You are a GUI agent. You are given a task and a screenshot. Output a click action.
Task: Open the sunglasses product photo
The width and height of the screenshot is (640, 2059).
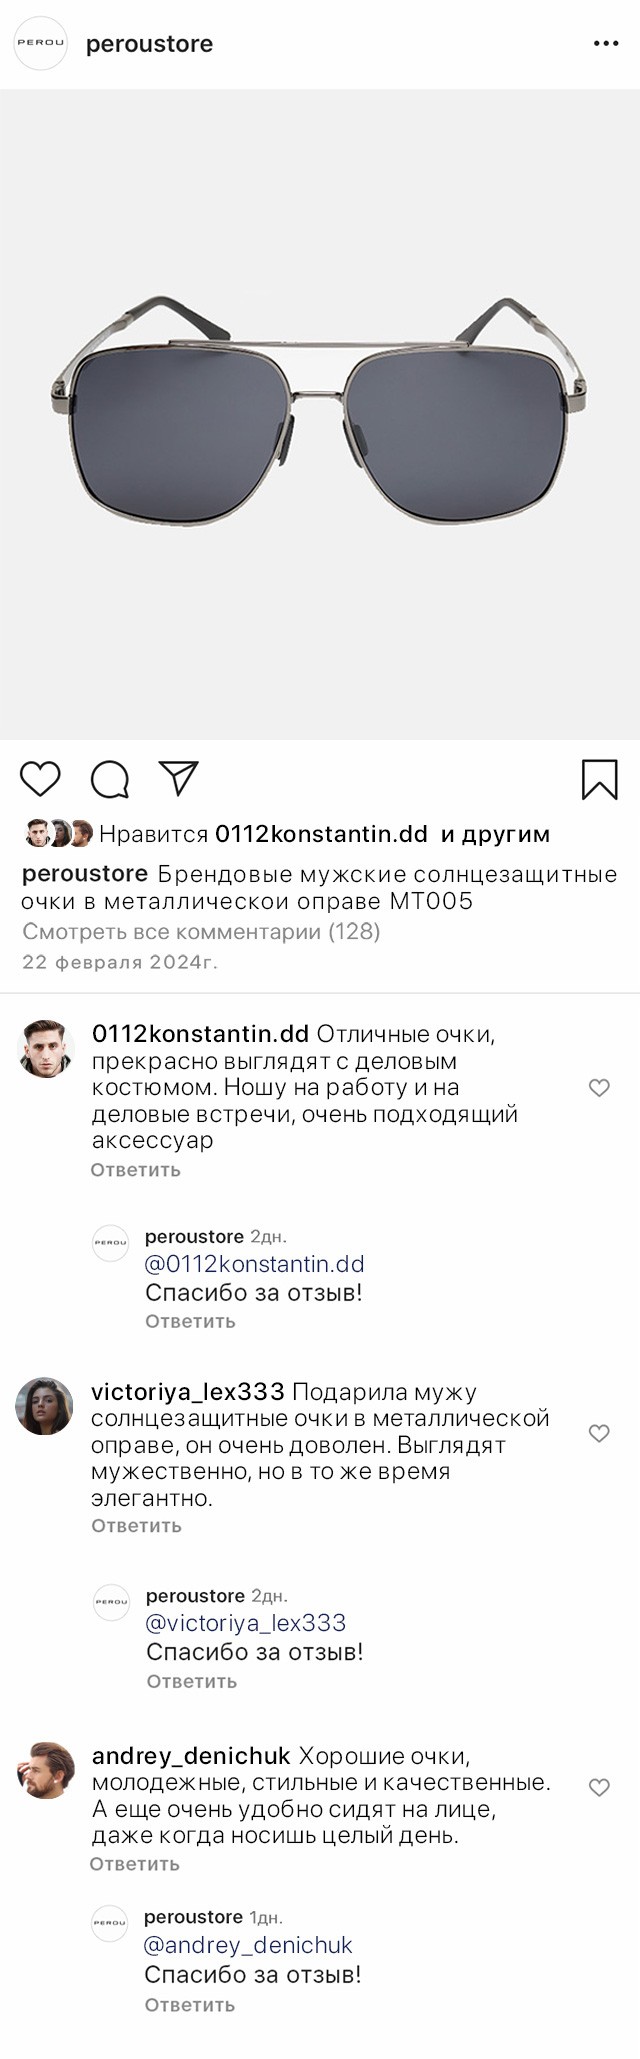tap(320, 414)
